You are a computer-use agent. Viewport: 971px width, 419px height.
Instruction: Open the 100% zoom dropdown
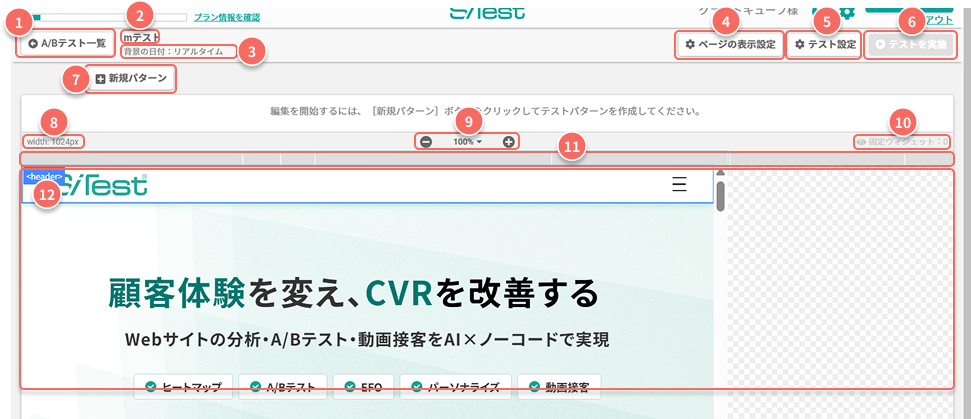(x=467, y=142)
